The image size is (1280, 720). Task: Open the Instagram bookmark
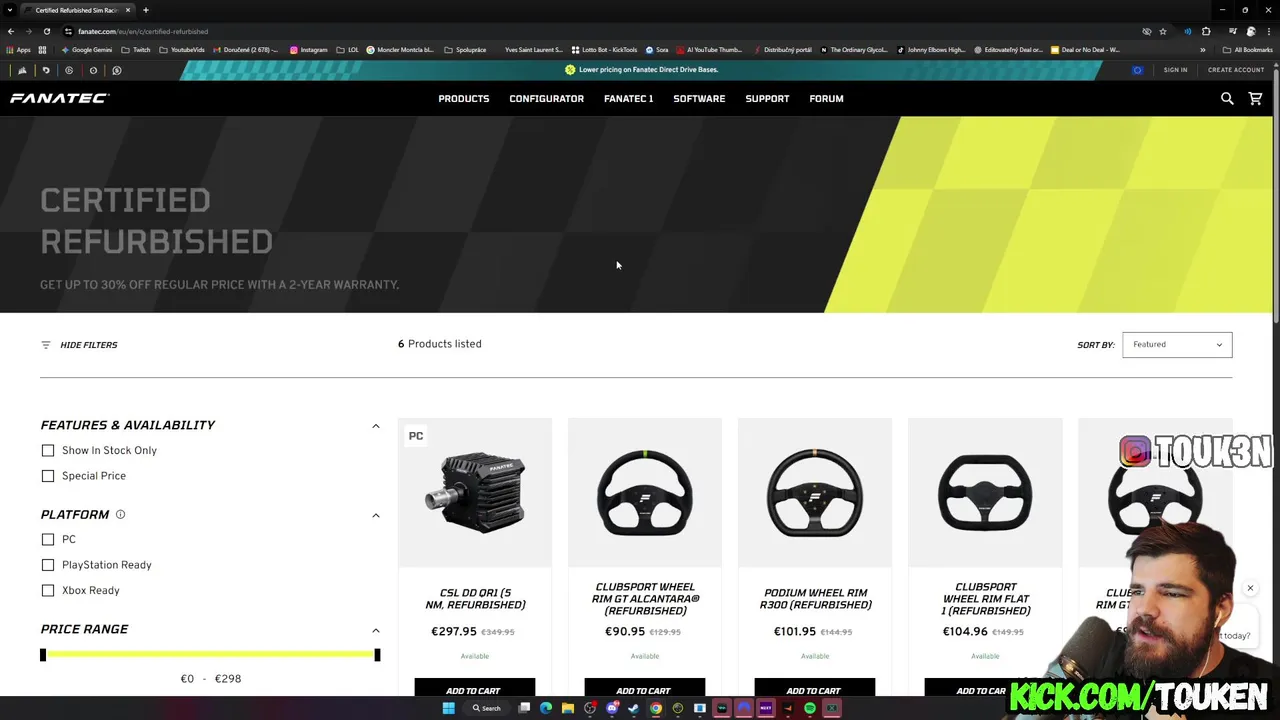309,50
